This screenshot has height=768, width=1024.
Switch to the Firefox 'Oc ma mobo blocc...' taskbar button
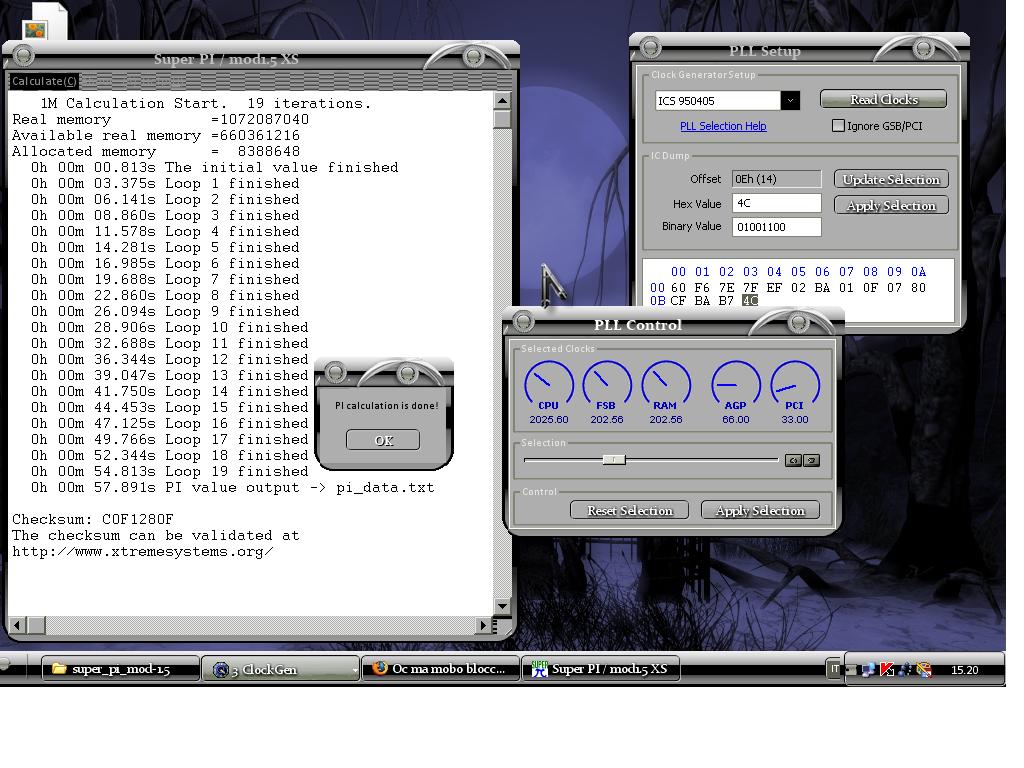pyautogui.click(x=441, y=669)
